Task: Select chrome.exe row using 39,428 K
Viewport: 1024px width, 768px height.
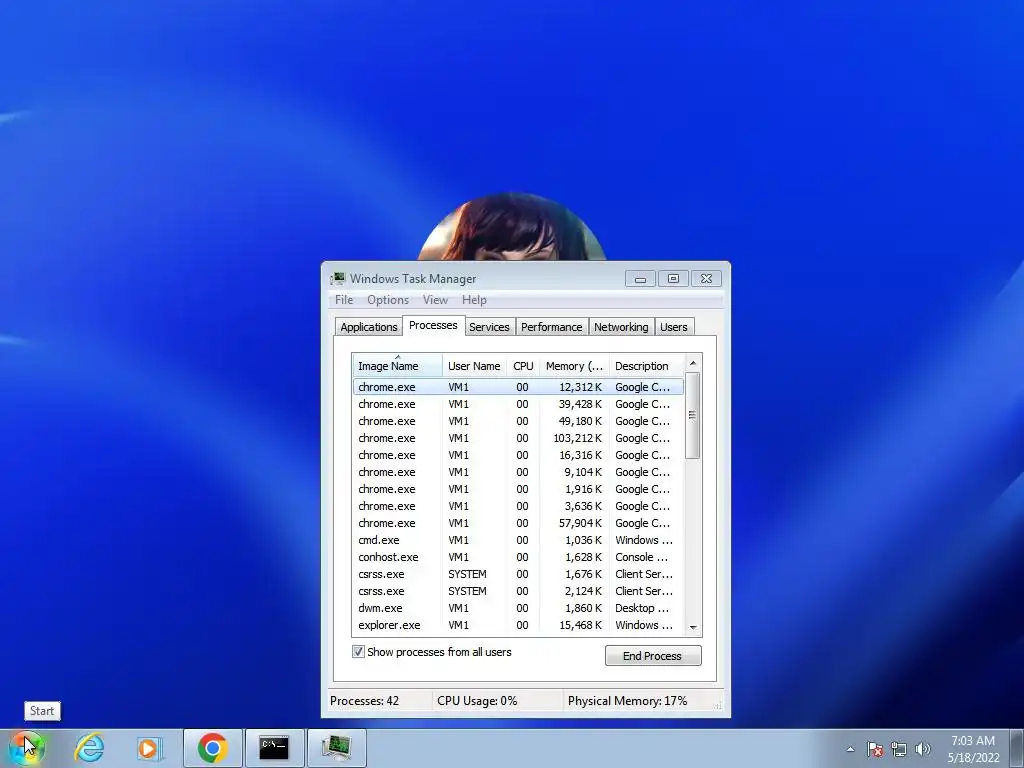Action: tap(519, 404)
